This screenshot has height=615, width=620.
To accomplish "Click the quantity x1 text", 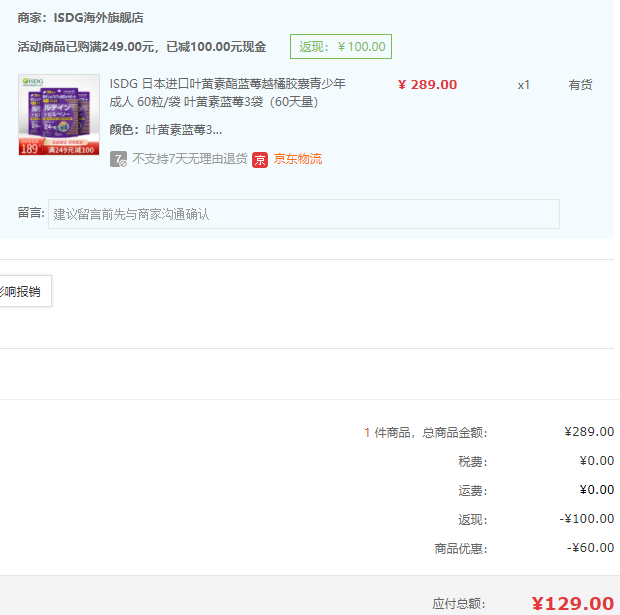I will coord(524,85).
